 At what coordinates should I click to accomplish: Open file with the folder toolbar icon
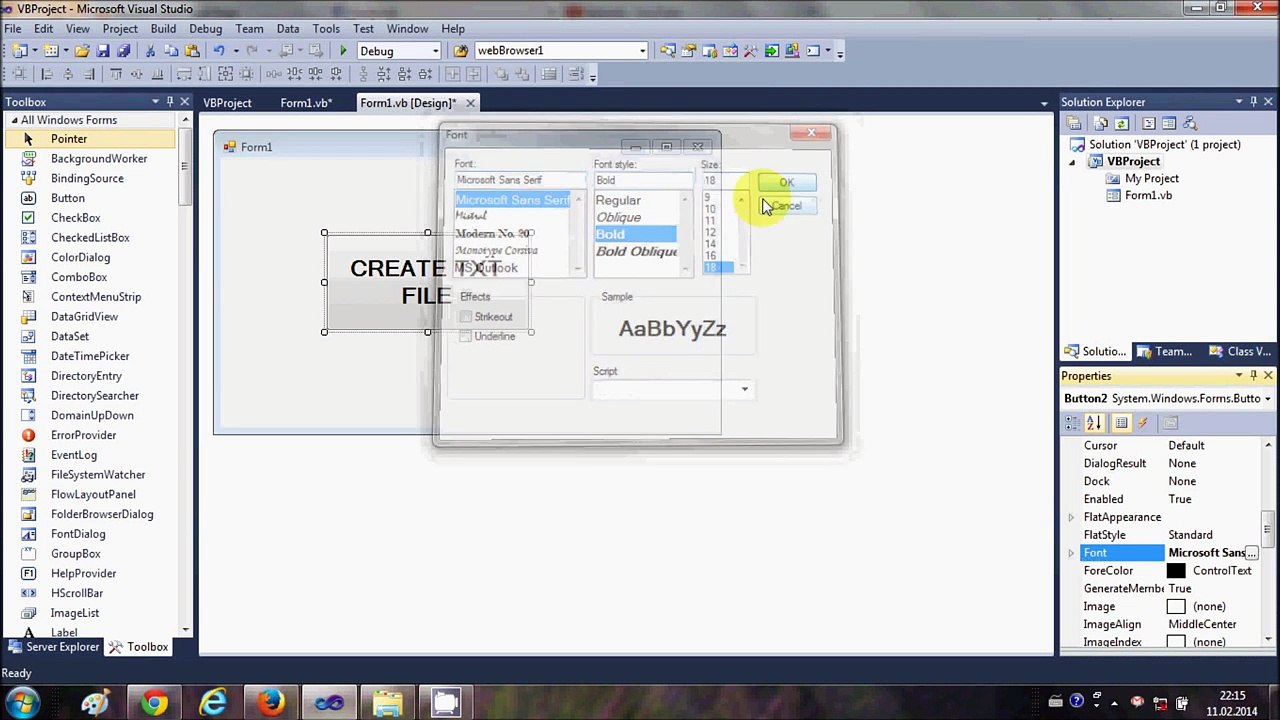[x=82, y=51]
